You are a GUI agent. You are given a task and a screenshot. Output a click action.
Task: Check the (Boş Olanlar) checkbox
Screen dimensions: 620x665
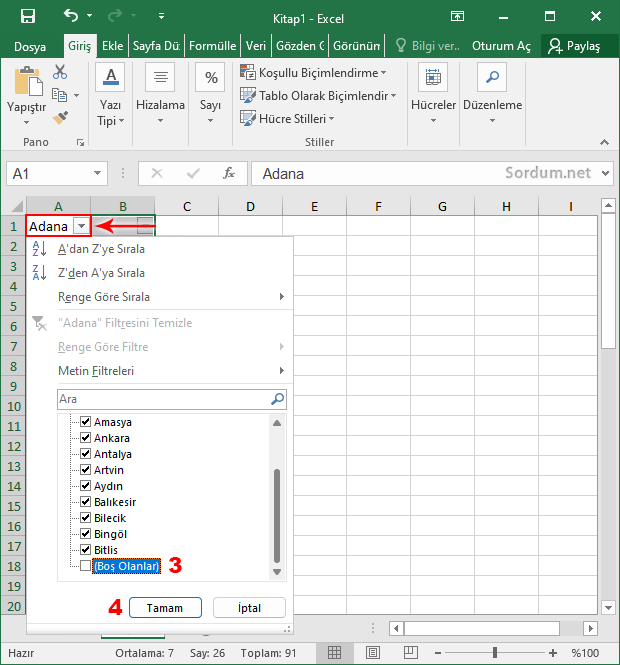click(x=85, y=566)
